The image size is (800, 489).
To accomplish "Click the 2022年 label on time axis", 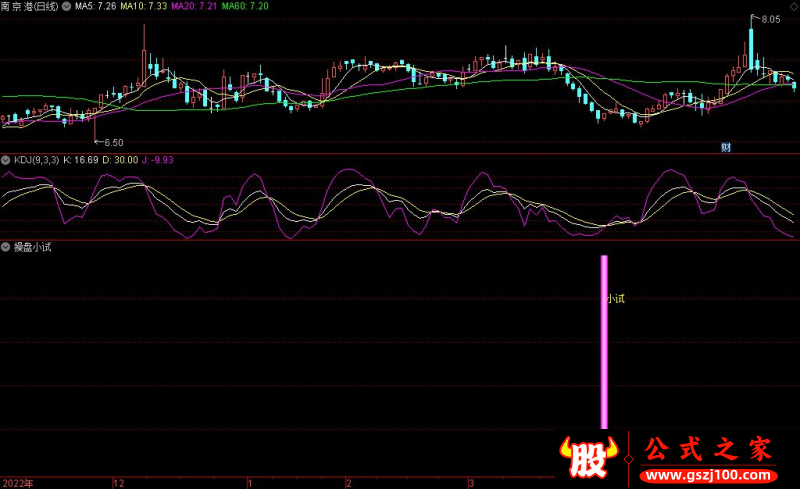I will point(19,482).
